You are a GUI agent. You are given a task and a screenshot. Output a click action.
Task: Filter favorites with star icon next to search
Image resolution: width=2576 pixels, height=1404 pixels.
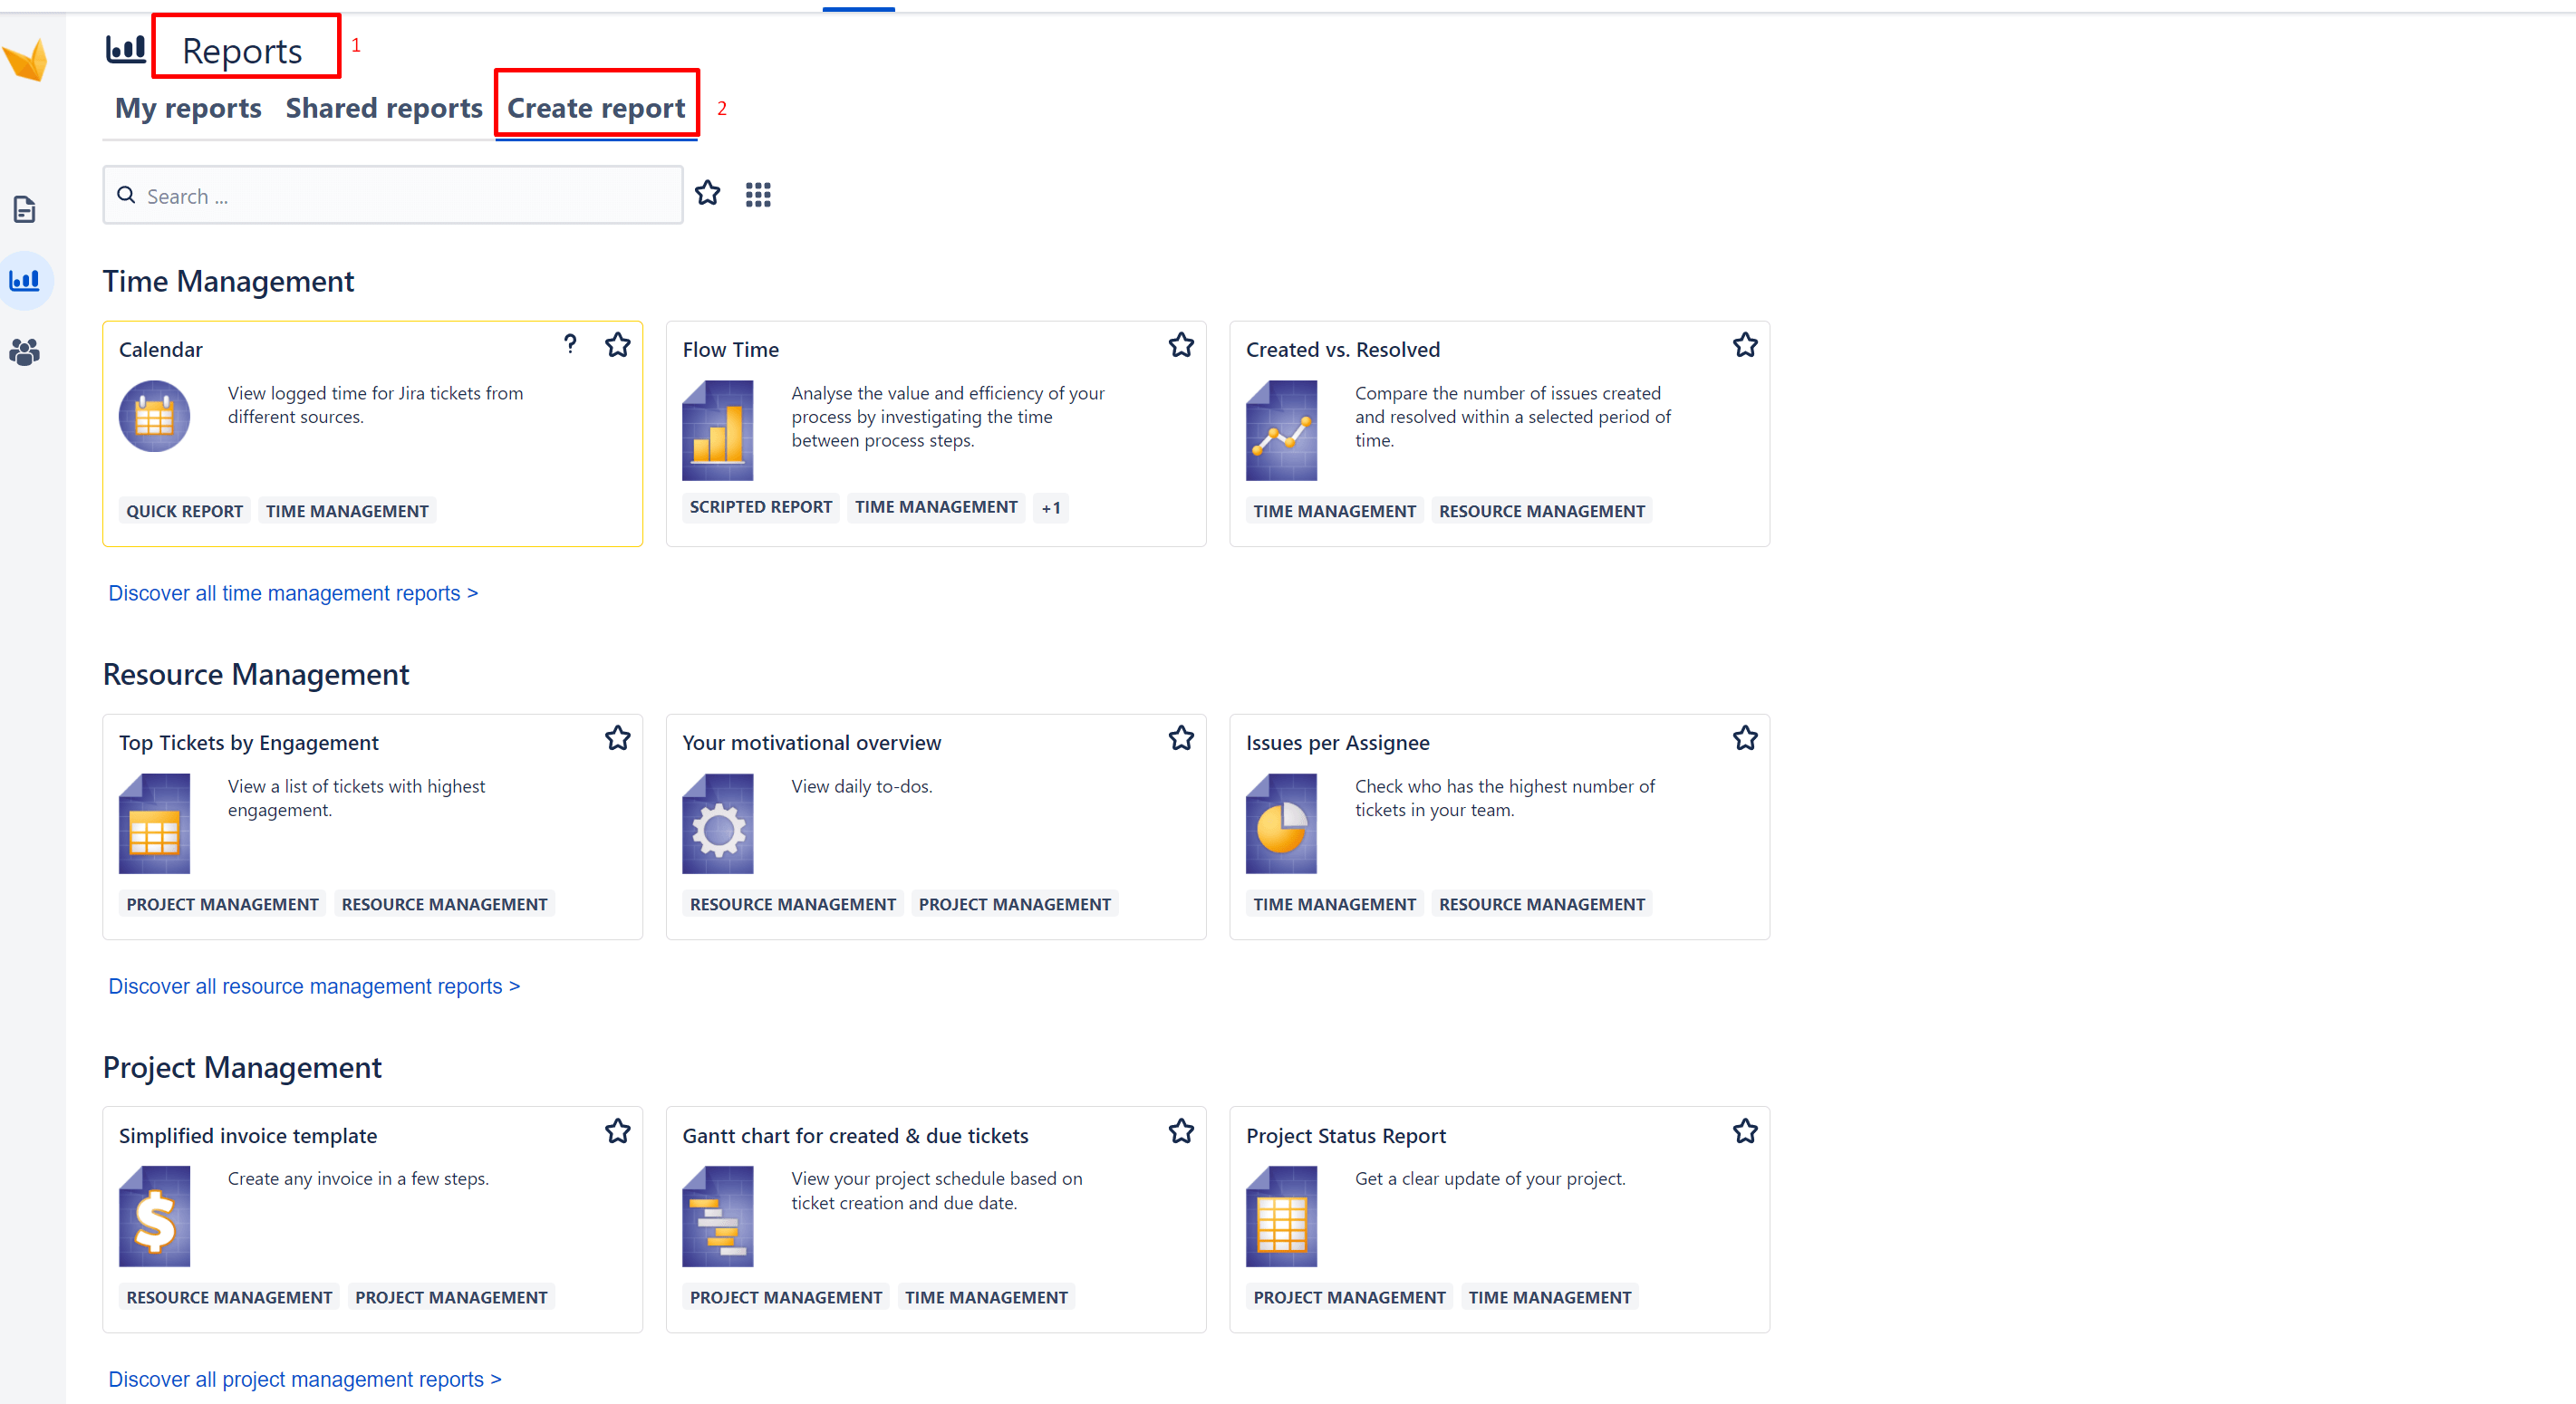(x=708, y=193)
